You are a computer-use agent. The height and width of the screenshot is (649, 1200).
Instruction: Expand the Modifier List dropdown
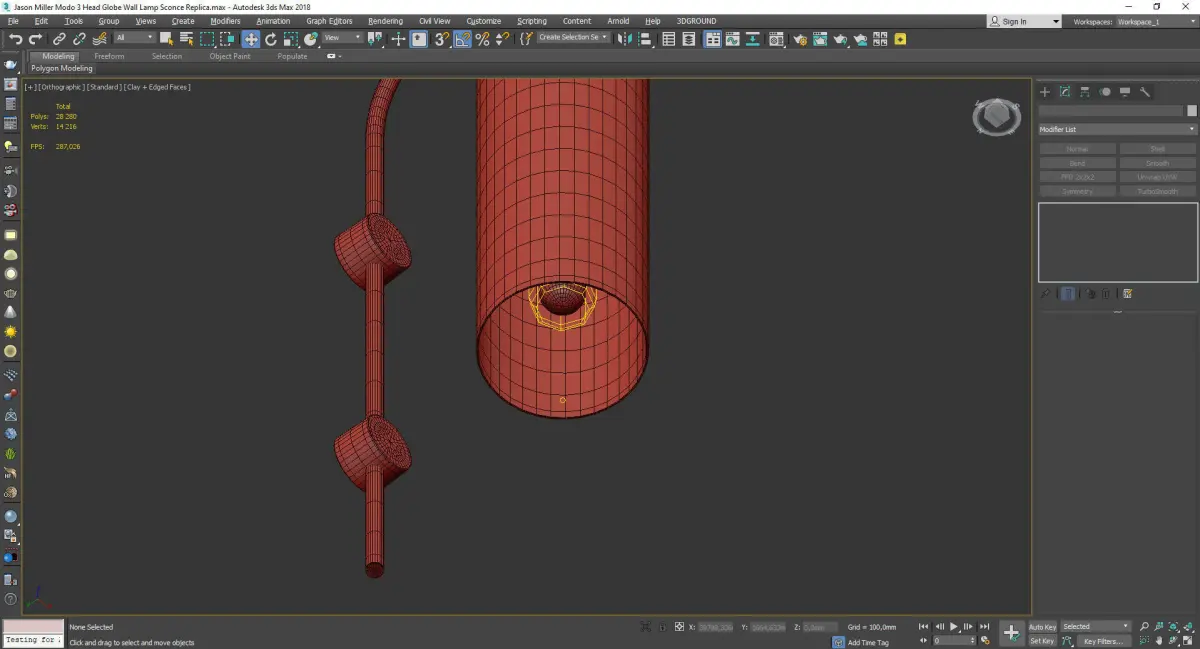pos(1117,130)
